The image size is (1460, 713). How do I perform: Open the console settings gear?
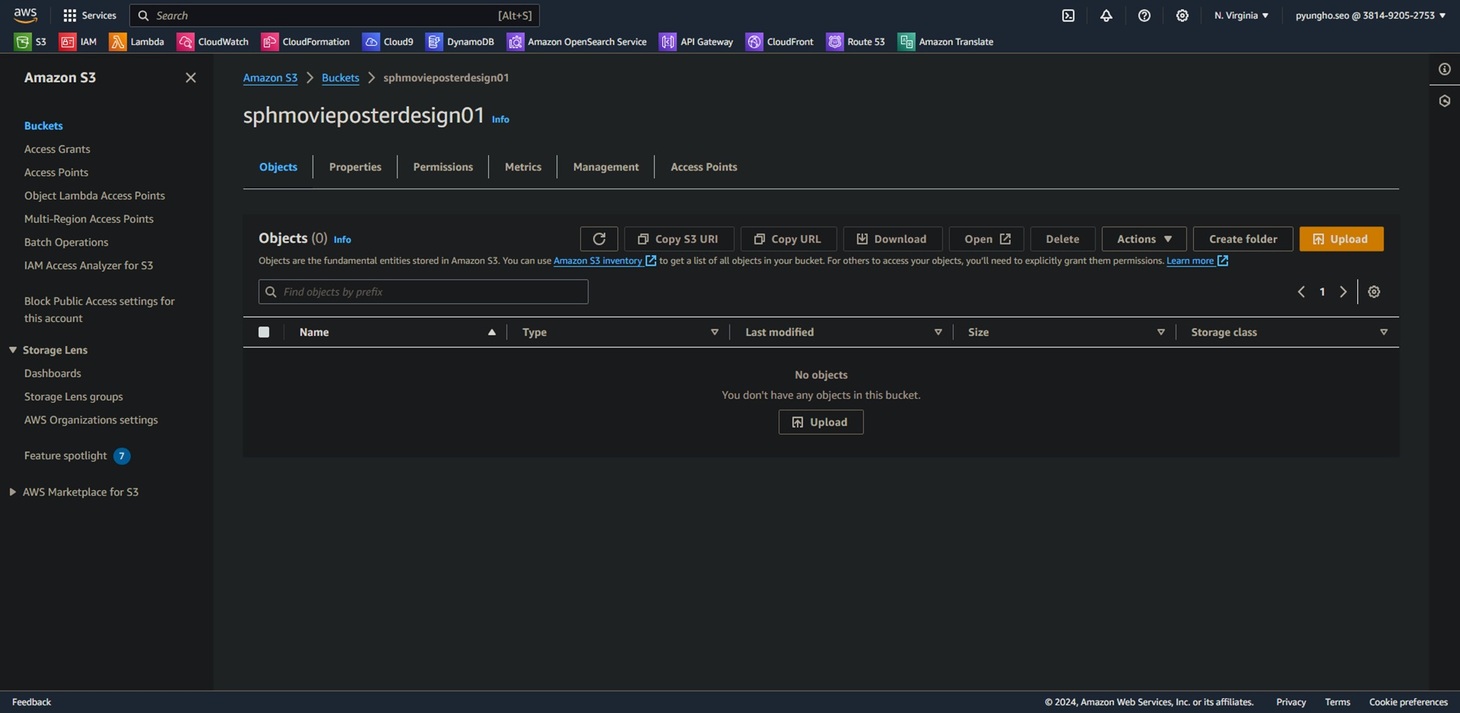[x=1182, y=15]
